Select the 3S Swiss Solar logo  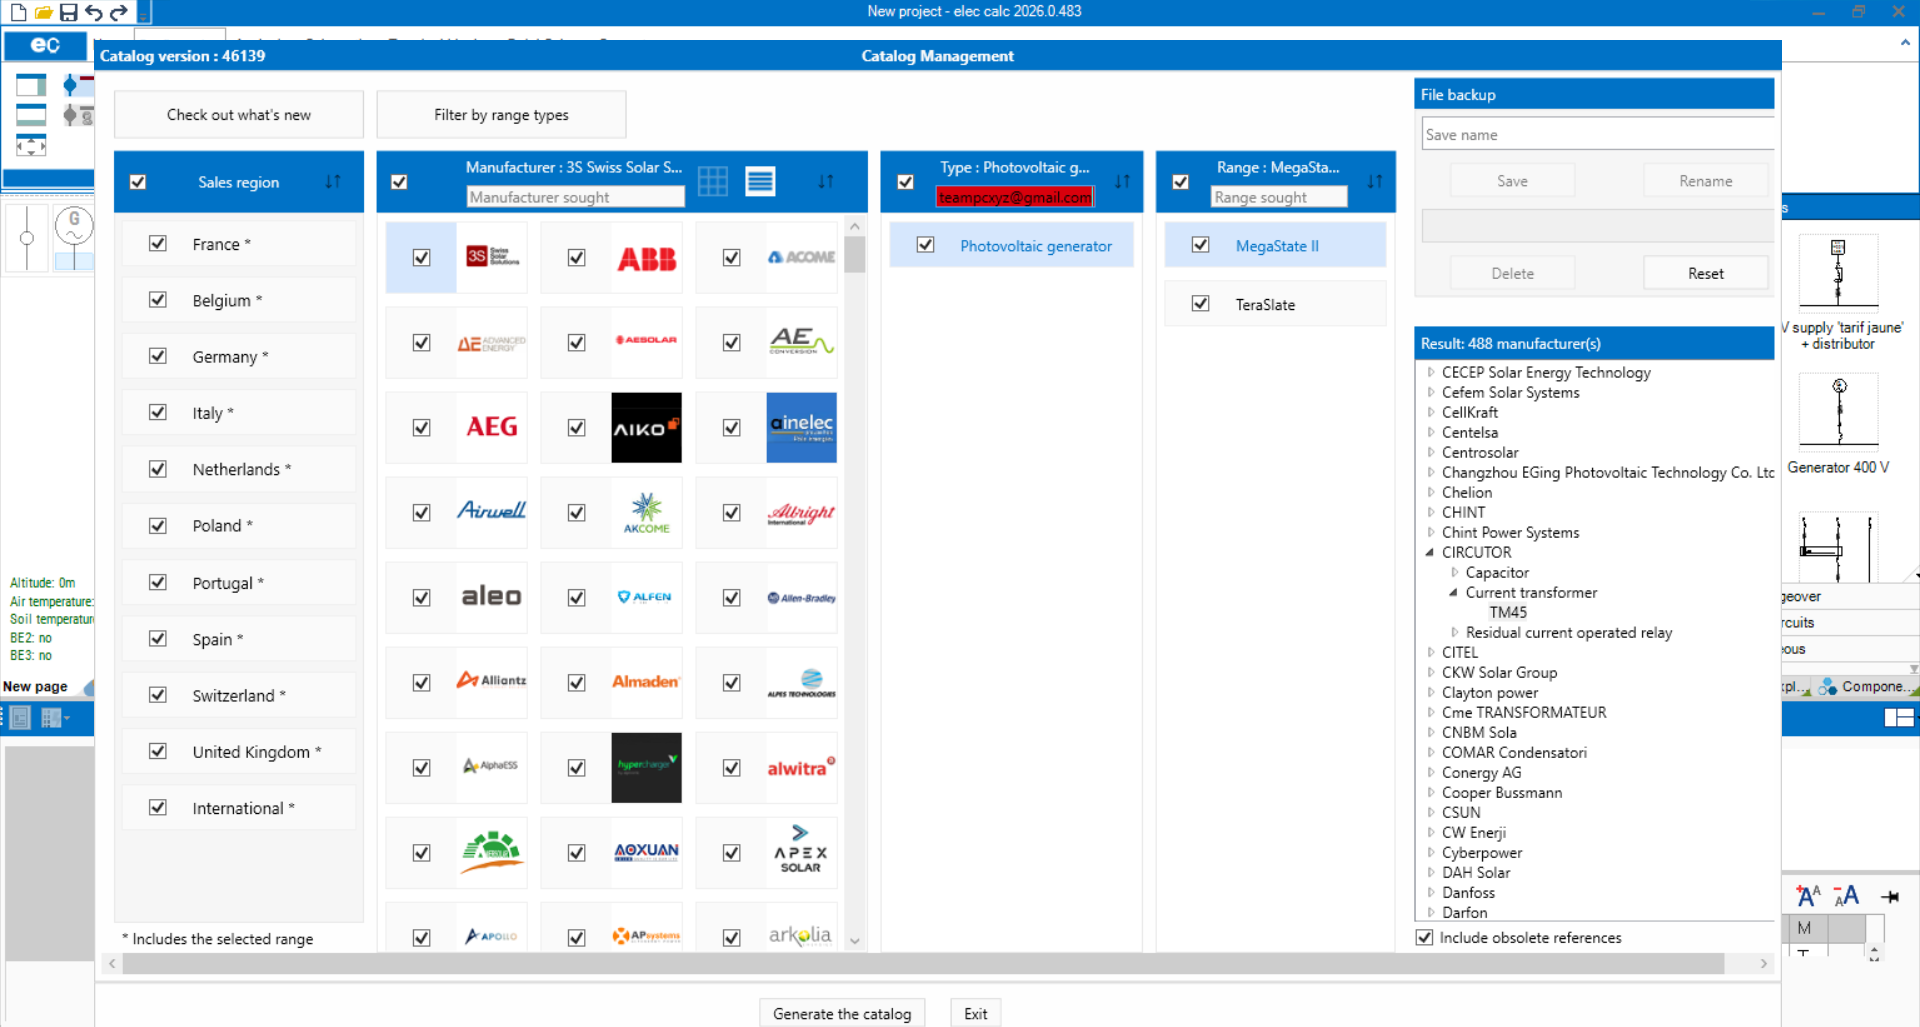[x=492, y=257]
